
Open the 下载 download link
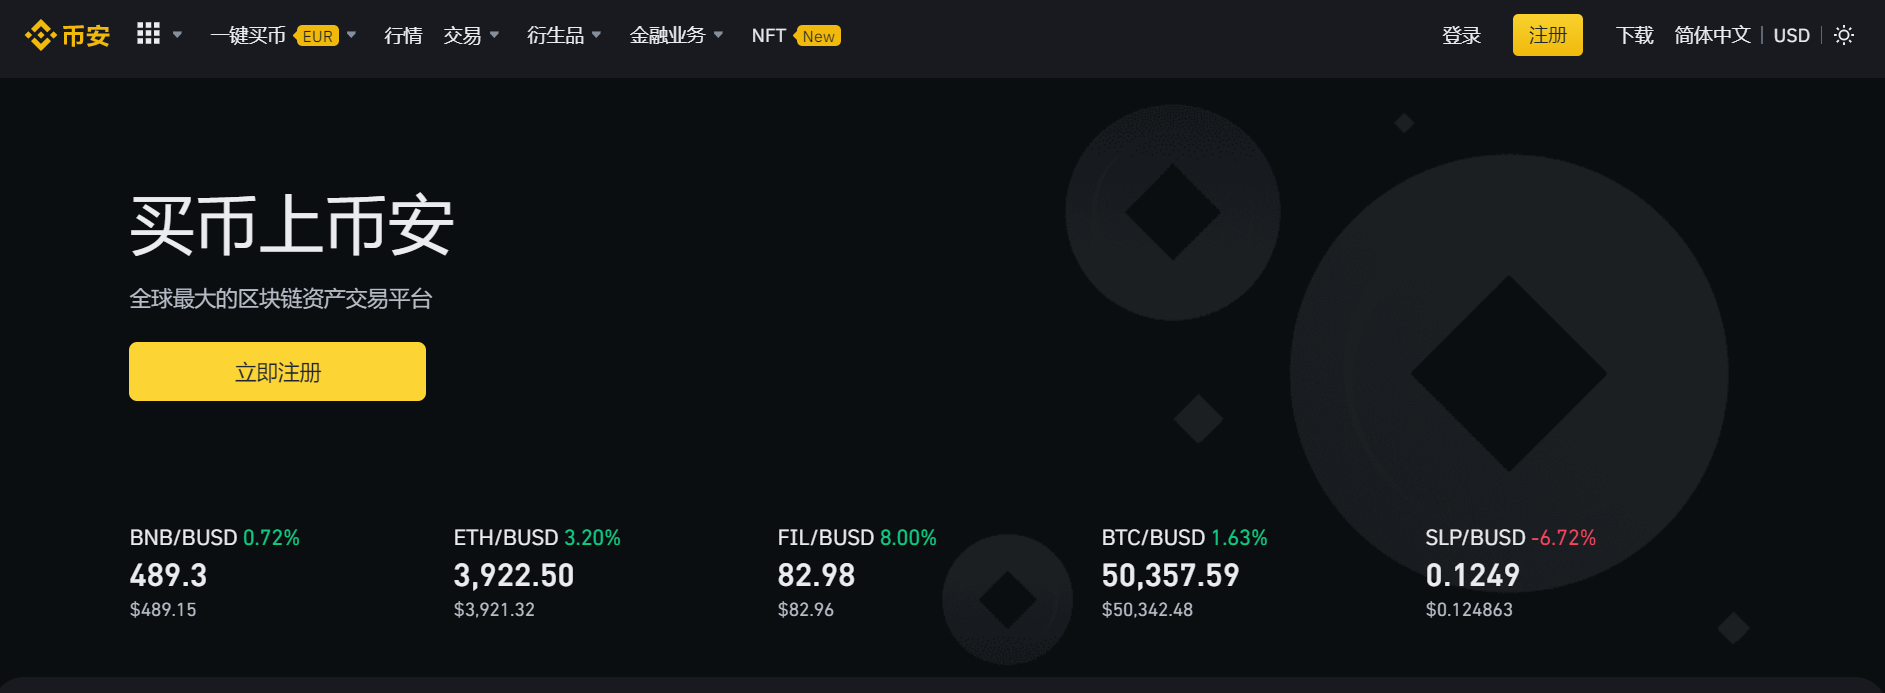coord(1634,36)
